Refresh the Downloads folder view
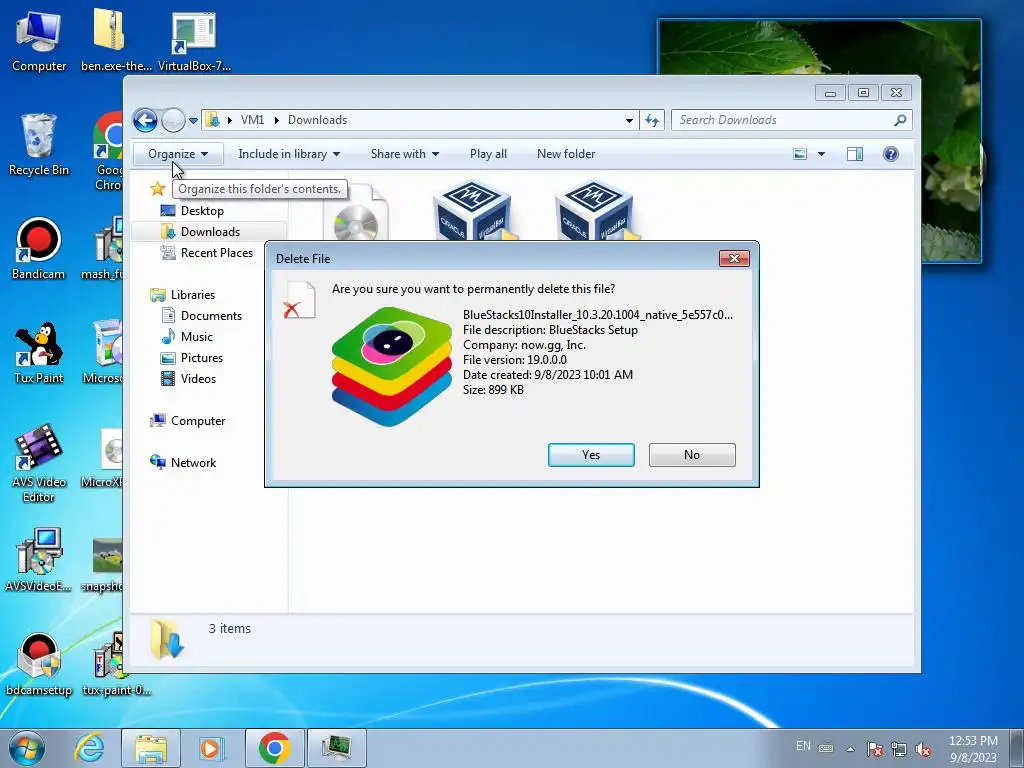1024x768 pixels. pyautogui.click(x=652, y=120)
